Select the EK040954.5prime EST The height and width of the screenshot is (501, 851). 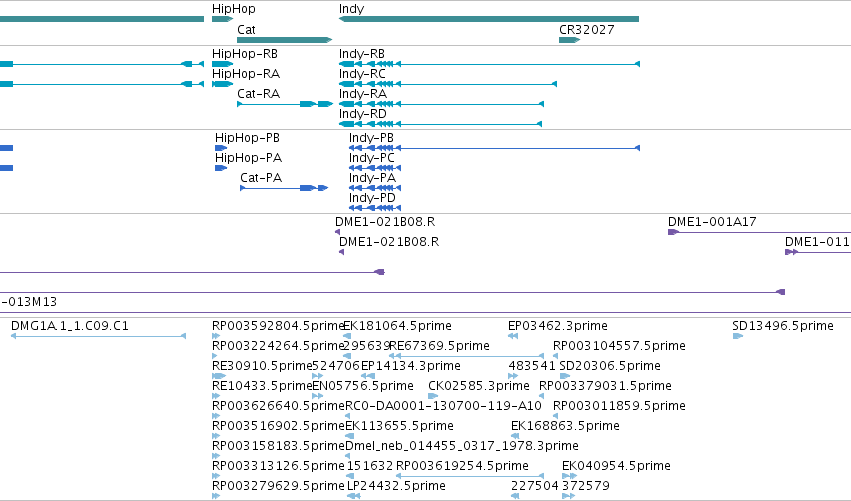569,477
